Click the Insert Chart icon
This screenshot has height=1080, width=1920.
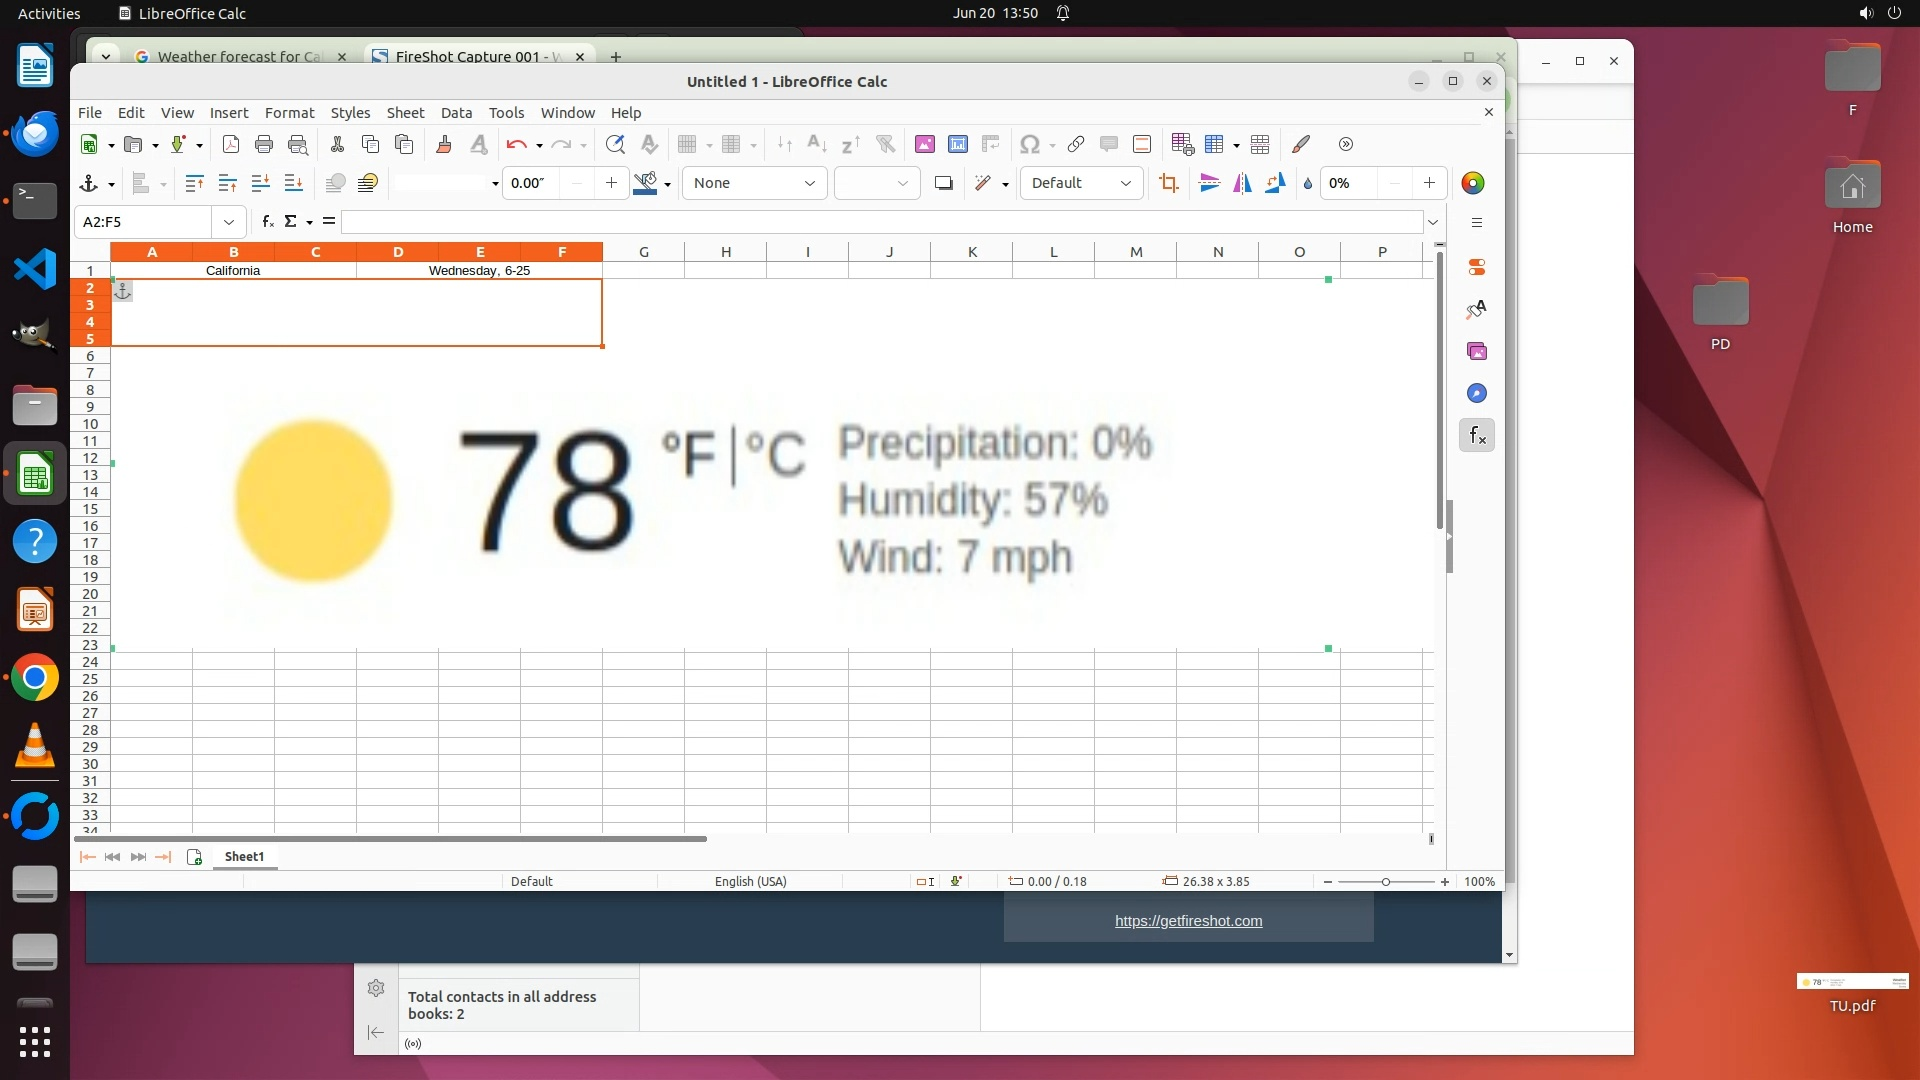pos(957,144)
